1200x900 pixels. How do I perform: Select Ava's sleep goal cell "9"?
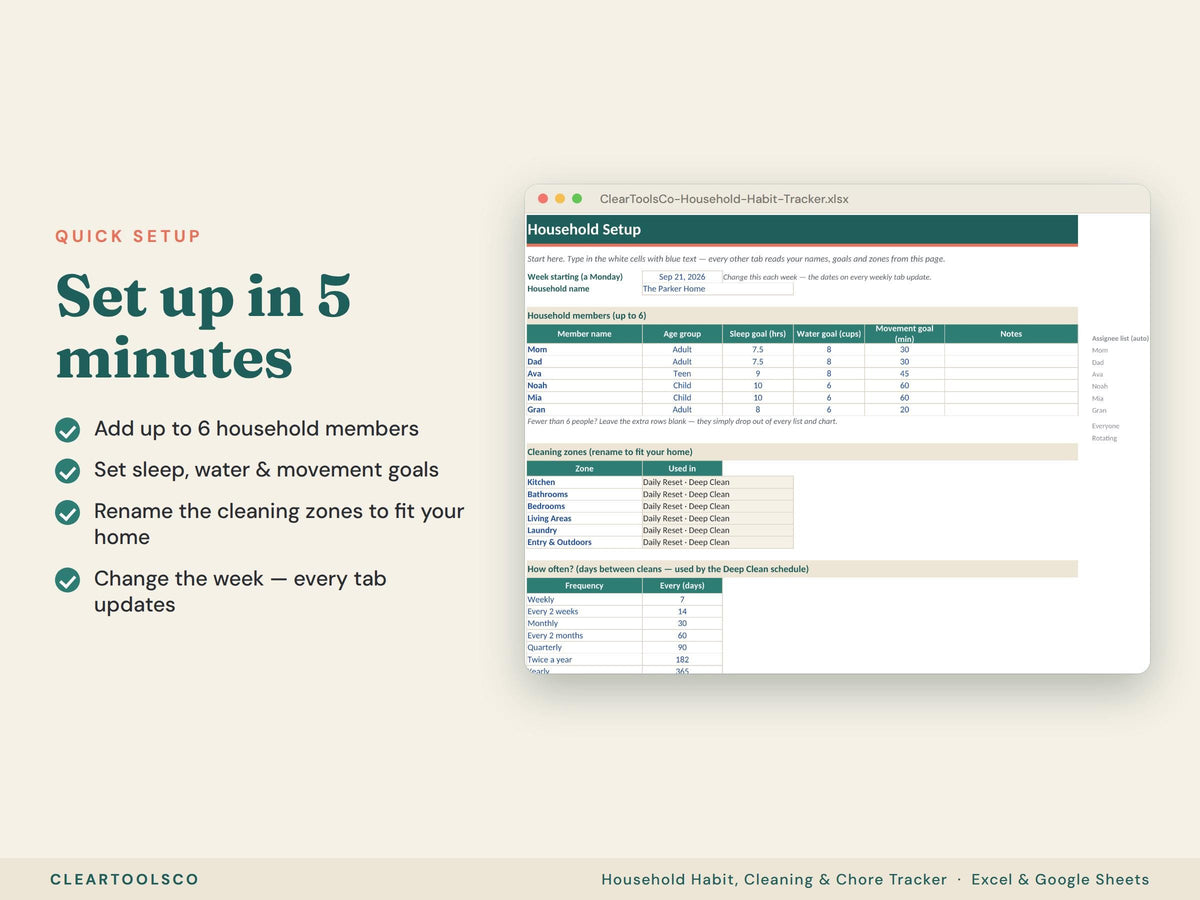point(758,374)
